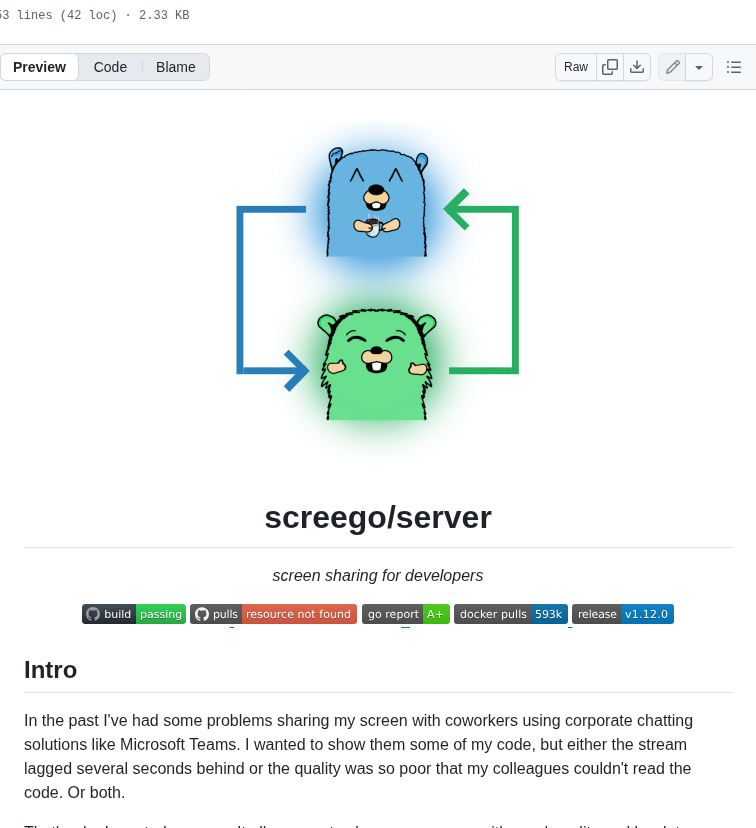Click the paragraph beginning 'In the past I've had'
756x828 pixels.
358,756
